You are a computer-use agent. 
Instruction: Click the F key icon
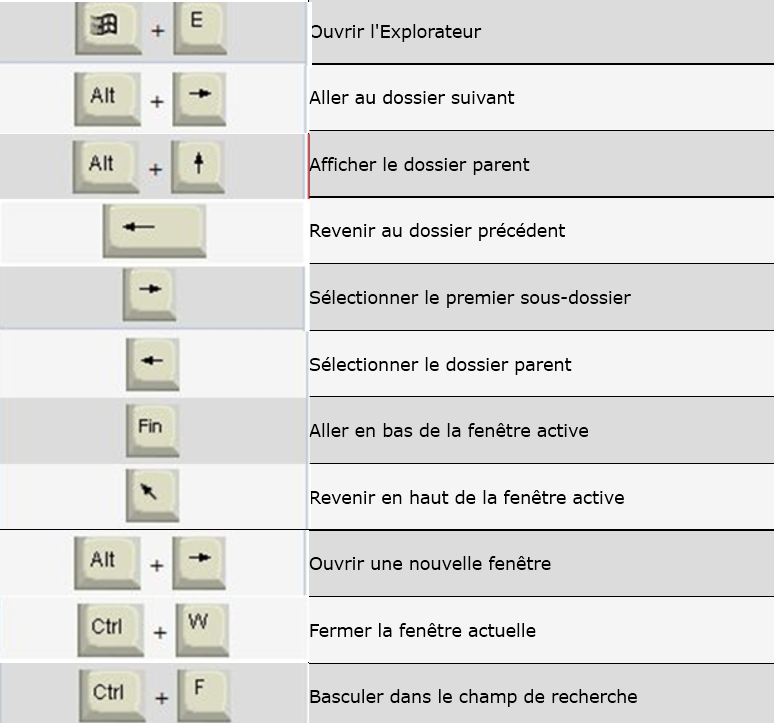204,696
